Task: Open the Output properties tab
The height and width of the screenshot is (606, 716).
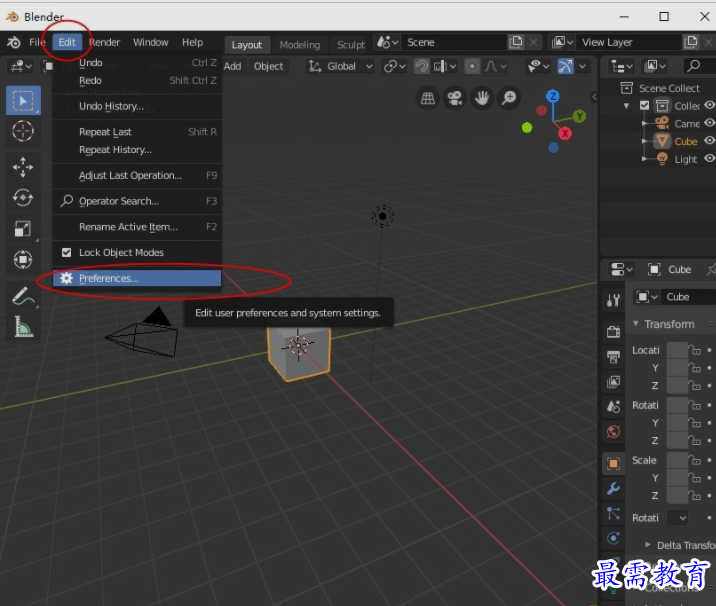Action: point(613,356)
